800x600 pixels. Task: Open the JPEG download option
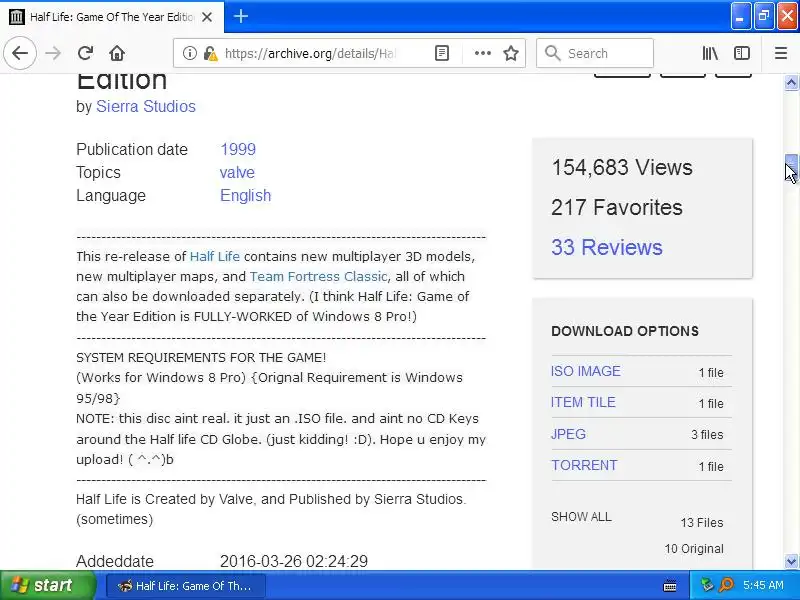[568, 434]
